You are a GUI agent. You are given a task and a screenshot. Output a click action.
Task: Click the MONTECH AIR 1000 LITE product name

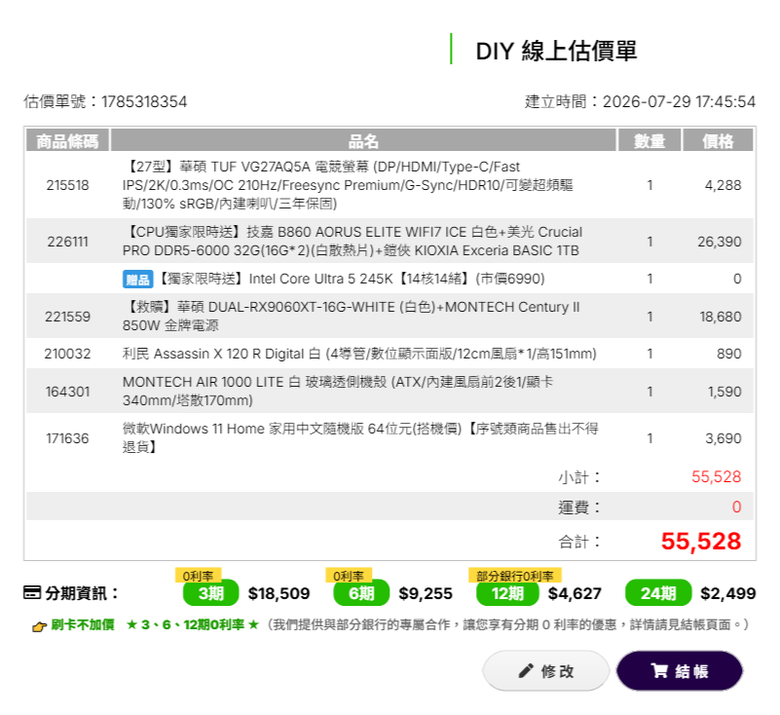338,391
